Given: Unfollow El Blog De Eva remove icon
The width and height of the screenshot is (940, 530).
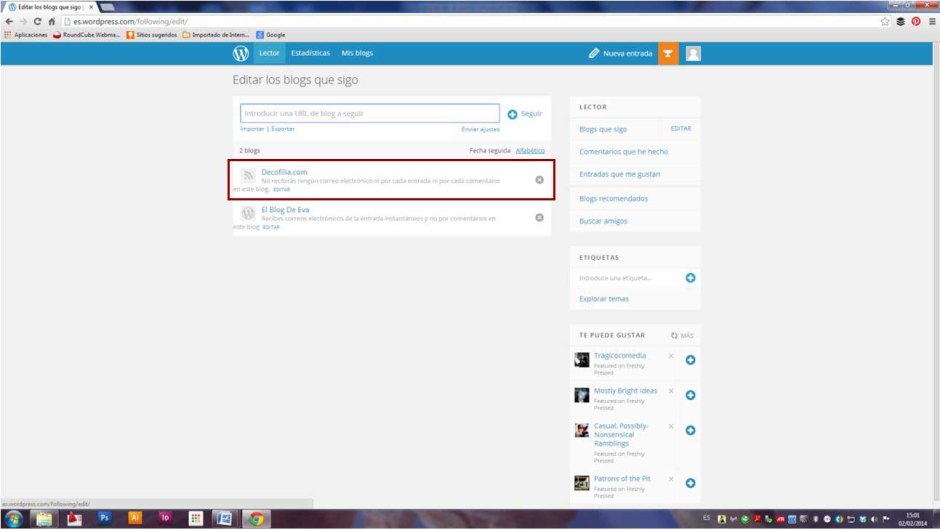Looking at the screenshot, I should click(x=540, y=218).
